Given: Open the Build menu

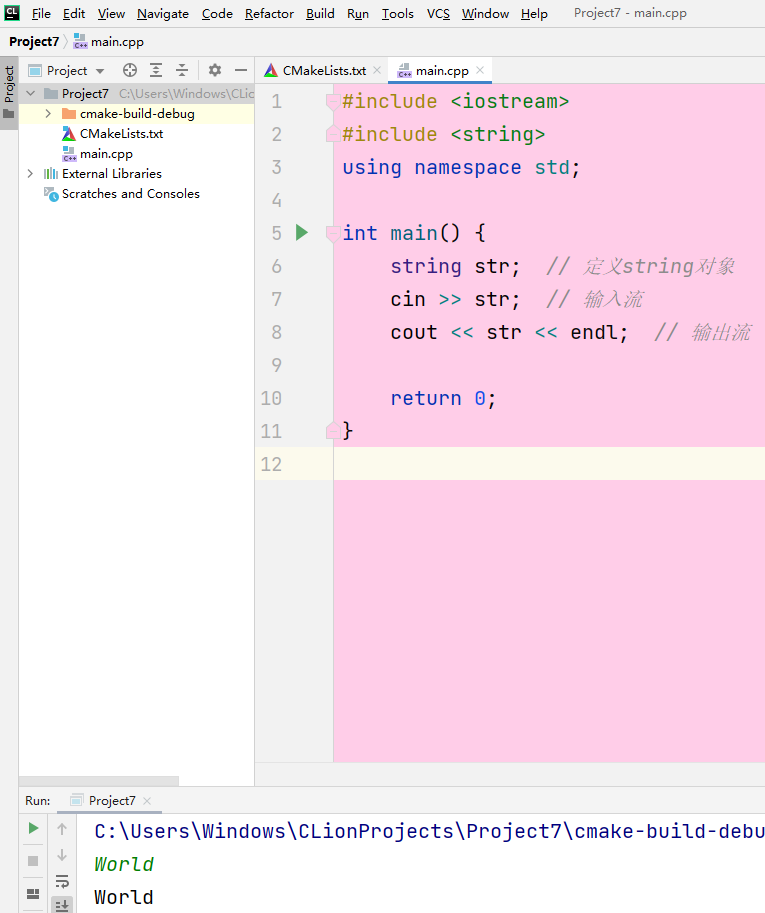Looking at the screenshot, I should click(320, 13).
